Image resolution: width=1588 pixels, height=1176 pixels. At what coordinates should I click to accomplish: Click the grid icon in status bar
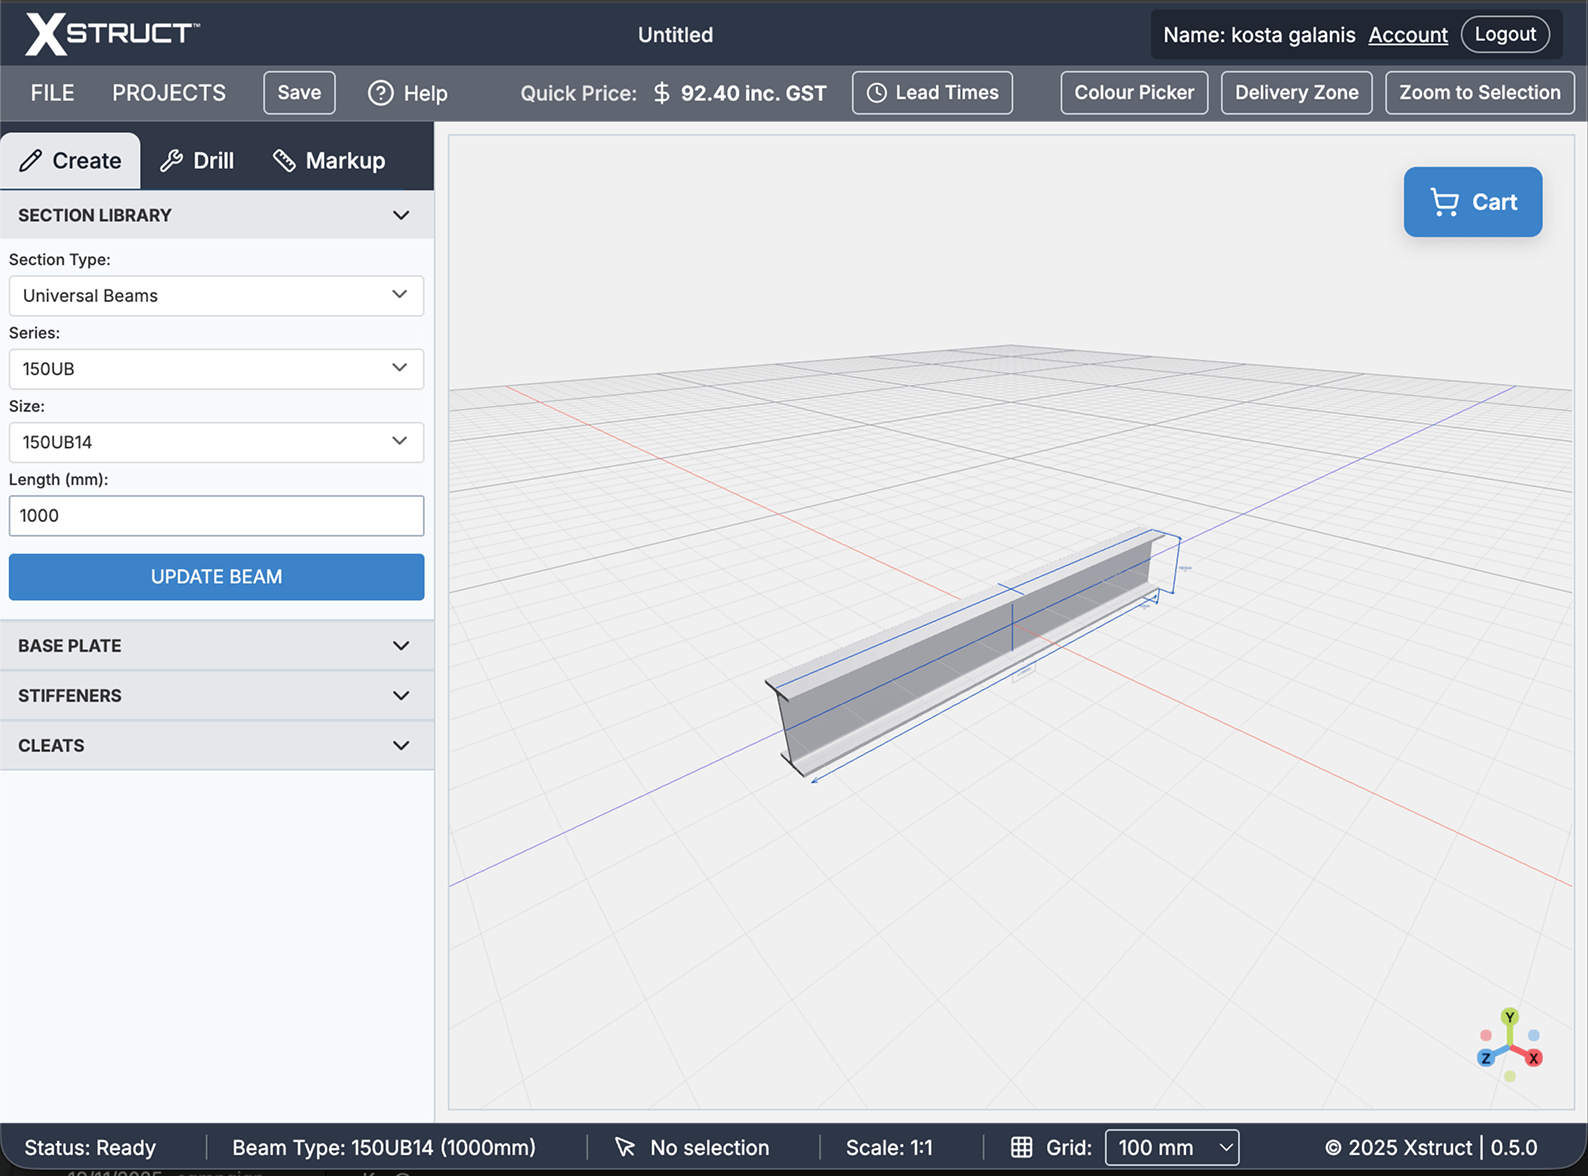tap(1021, 1147)
